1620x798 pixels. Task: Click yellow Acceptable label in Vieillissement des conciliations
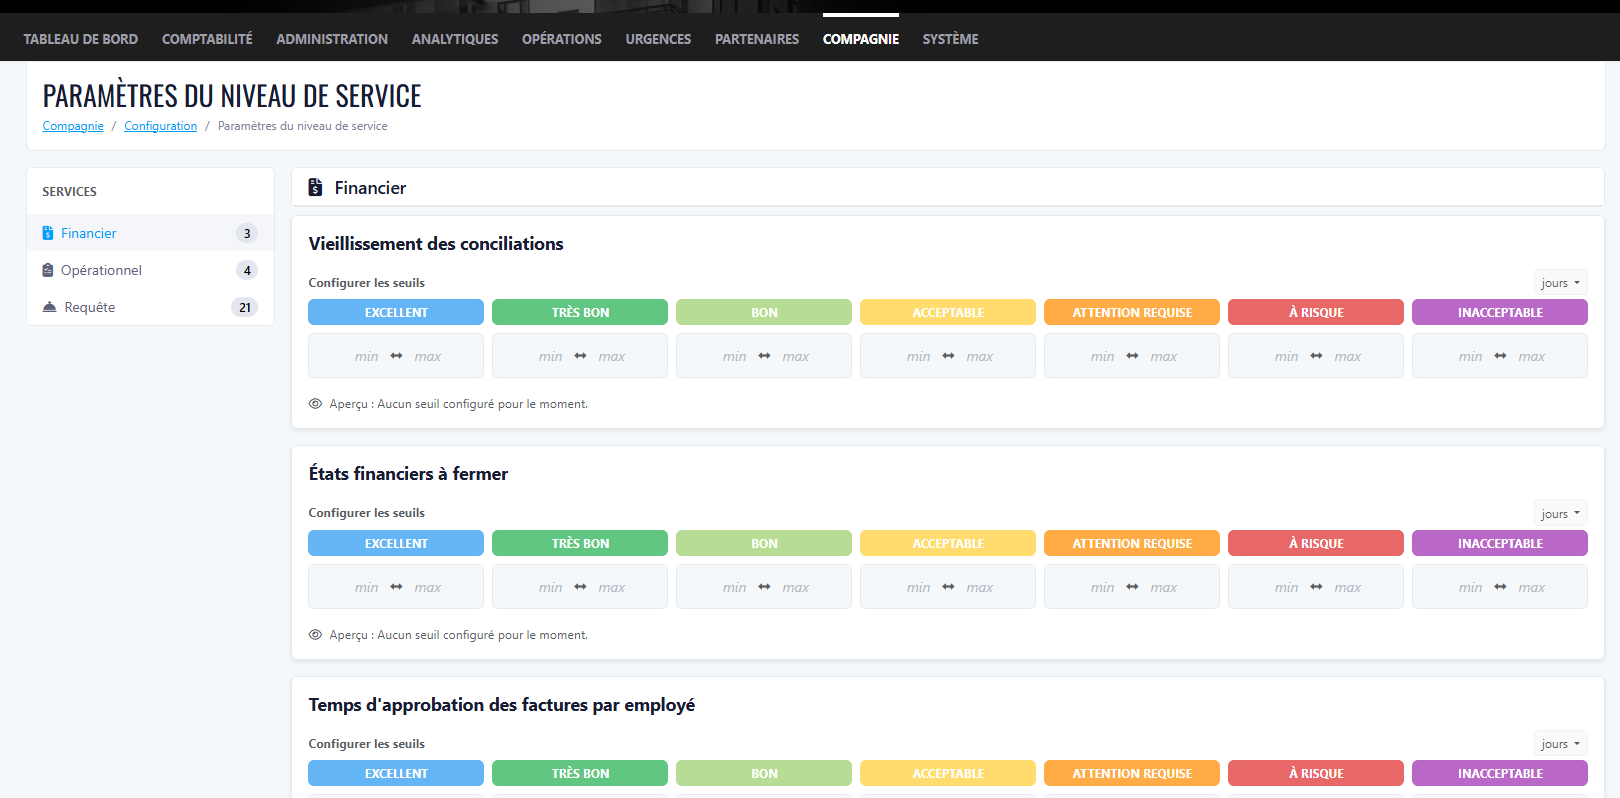click(948, 312)
